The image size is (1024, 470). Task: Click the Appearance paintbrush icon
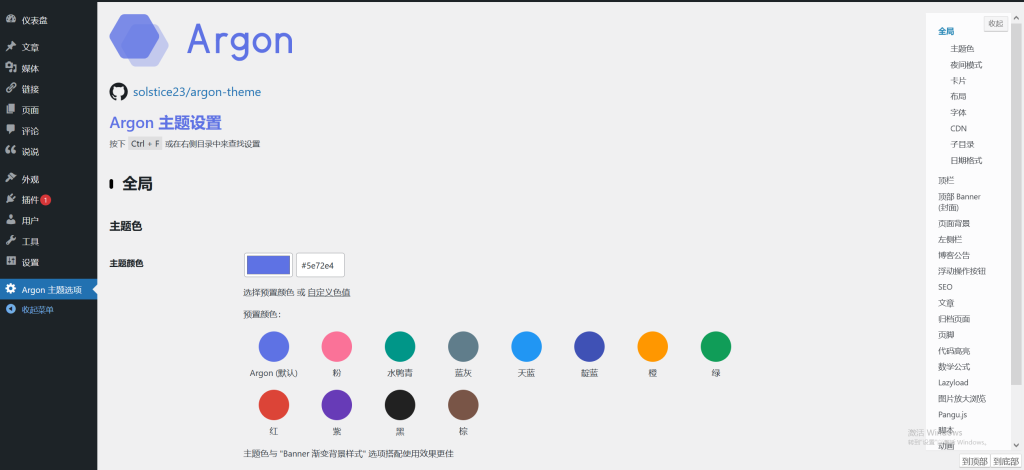[10, 179]
